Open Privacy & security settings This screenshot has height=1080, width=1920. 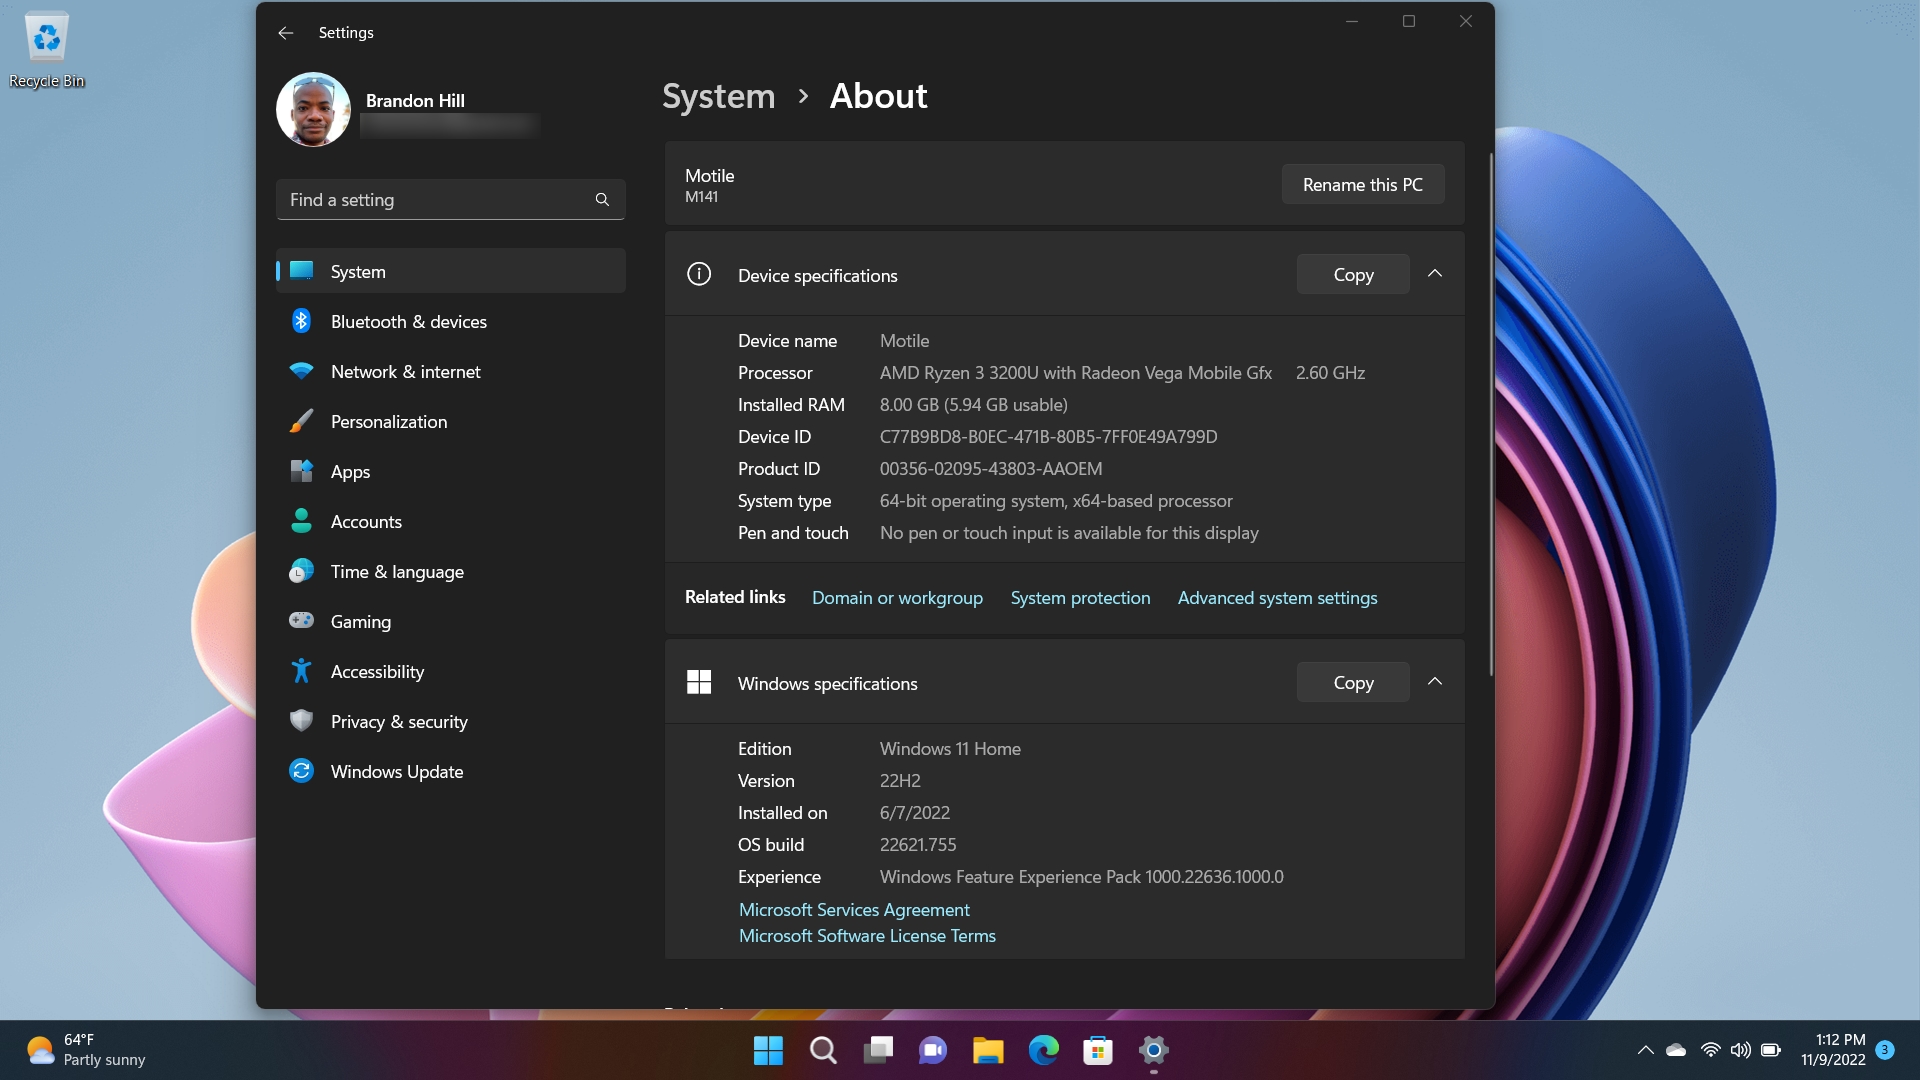[398, 721]
